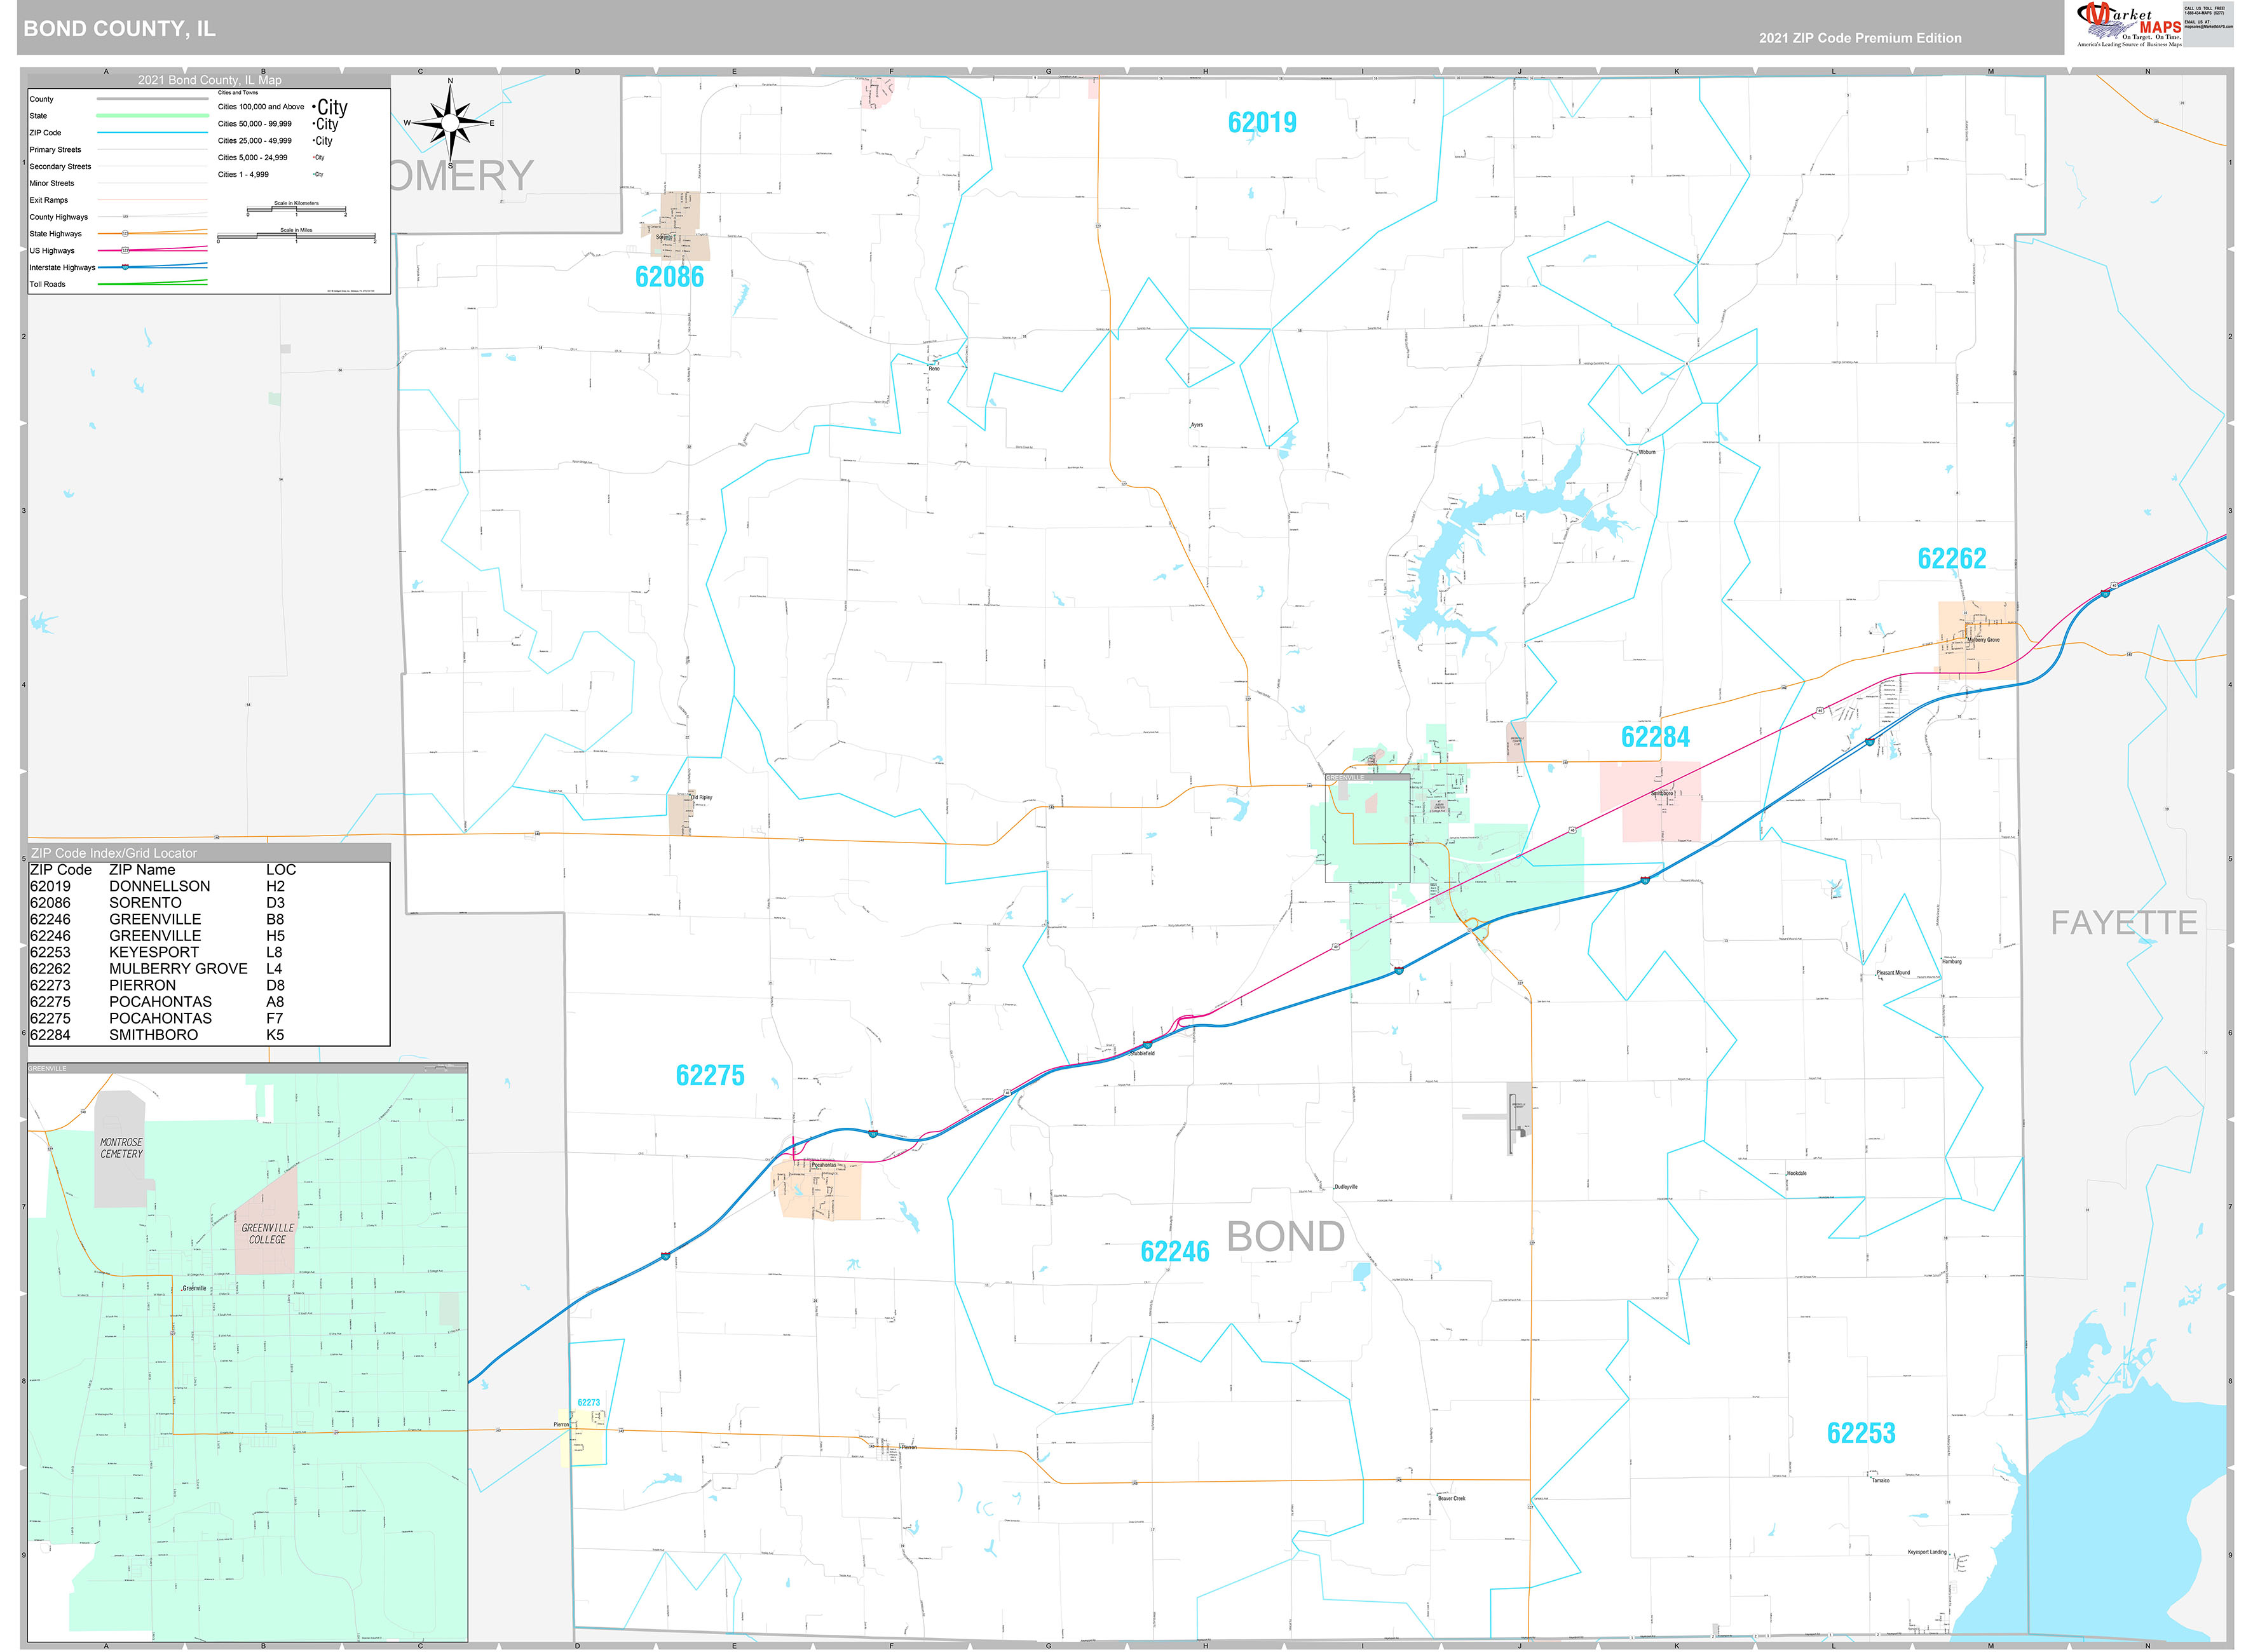Click the blue Interstate Highways line sample in the legend
This screenshot has width=2253, height=1652.
coord(153,267)
